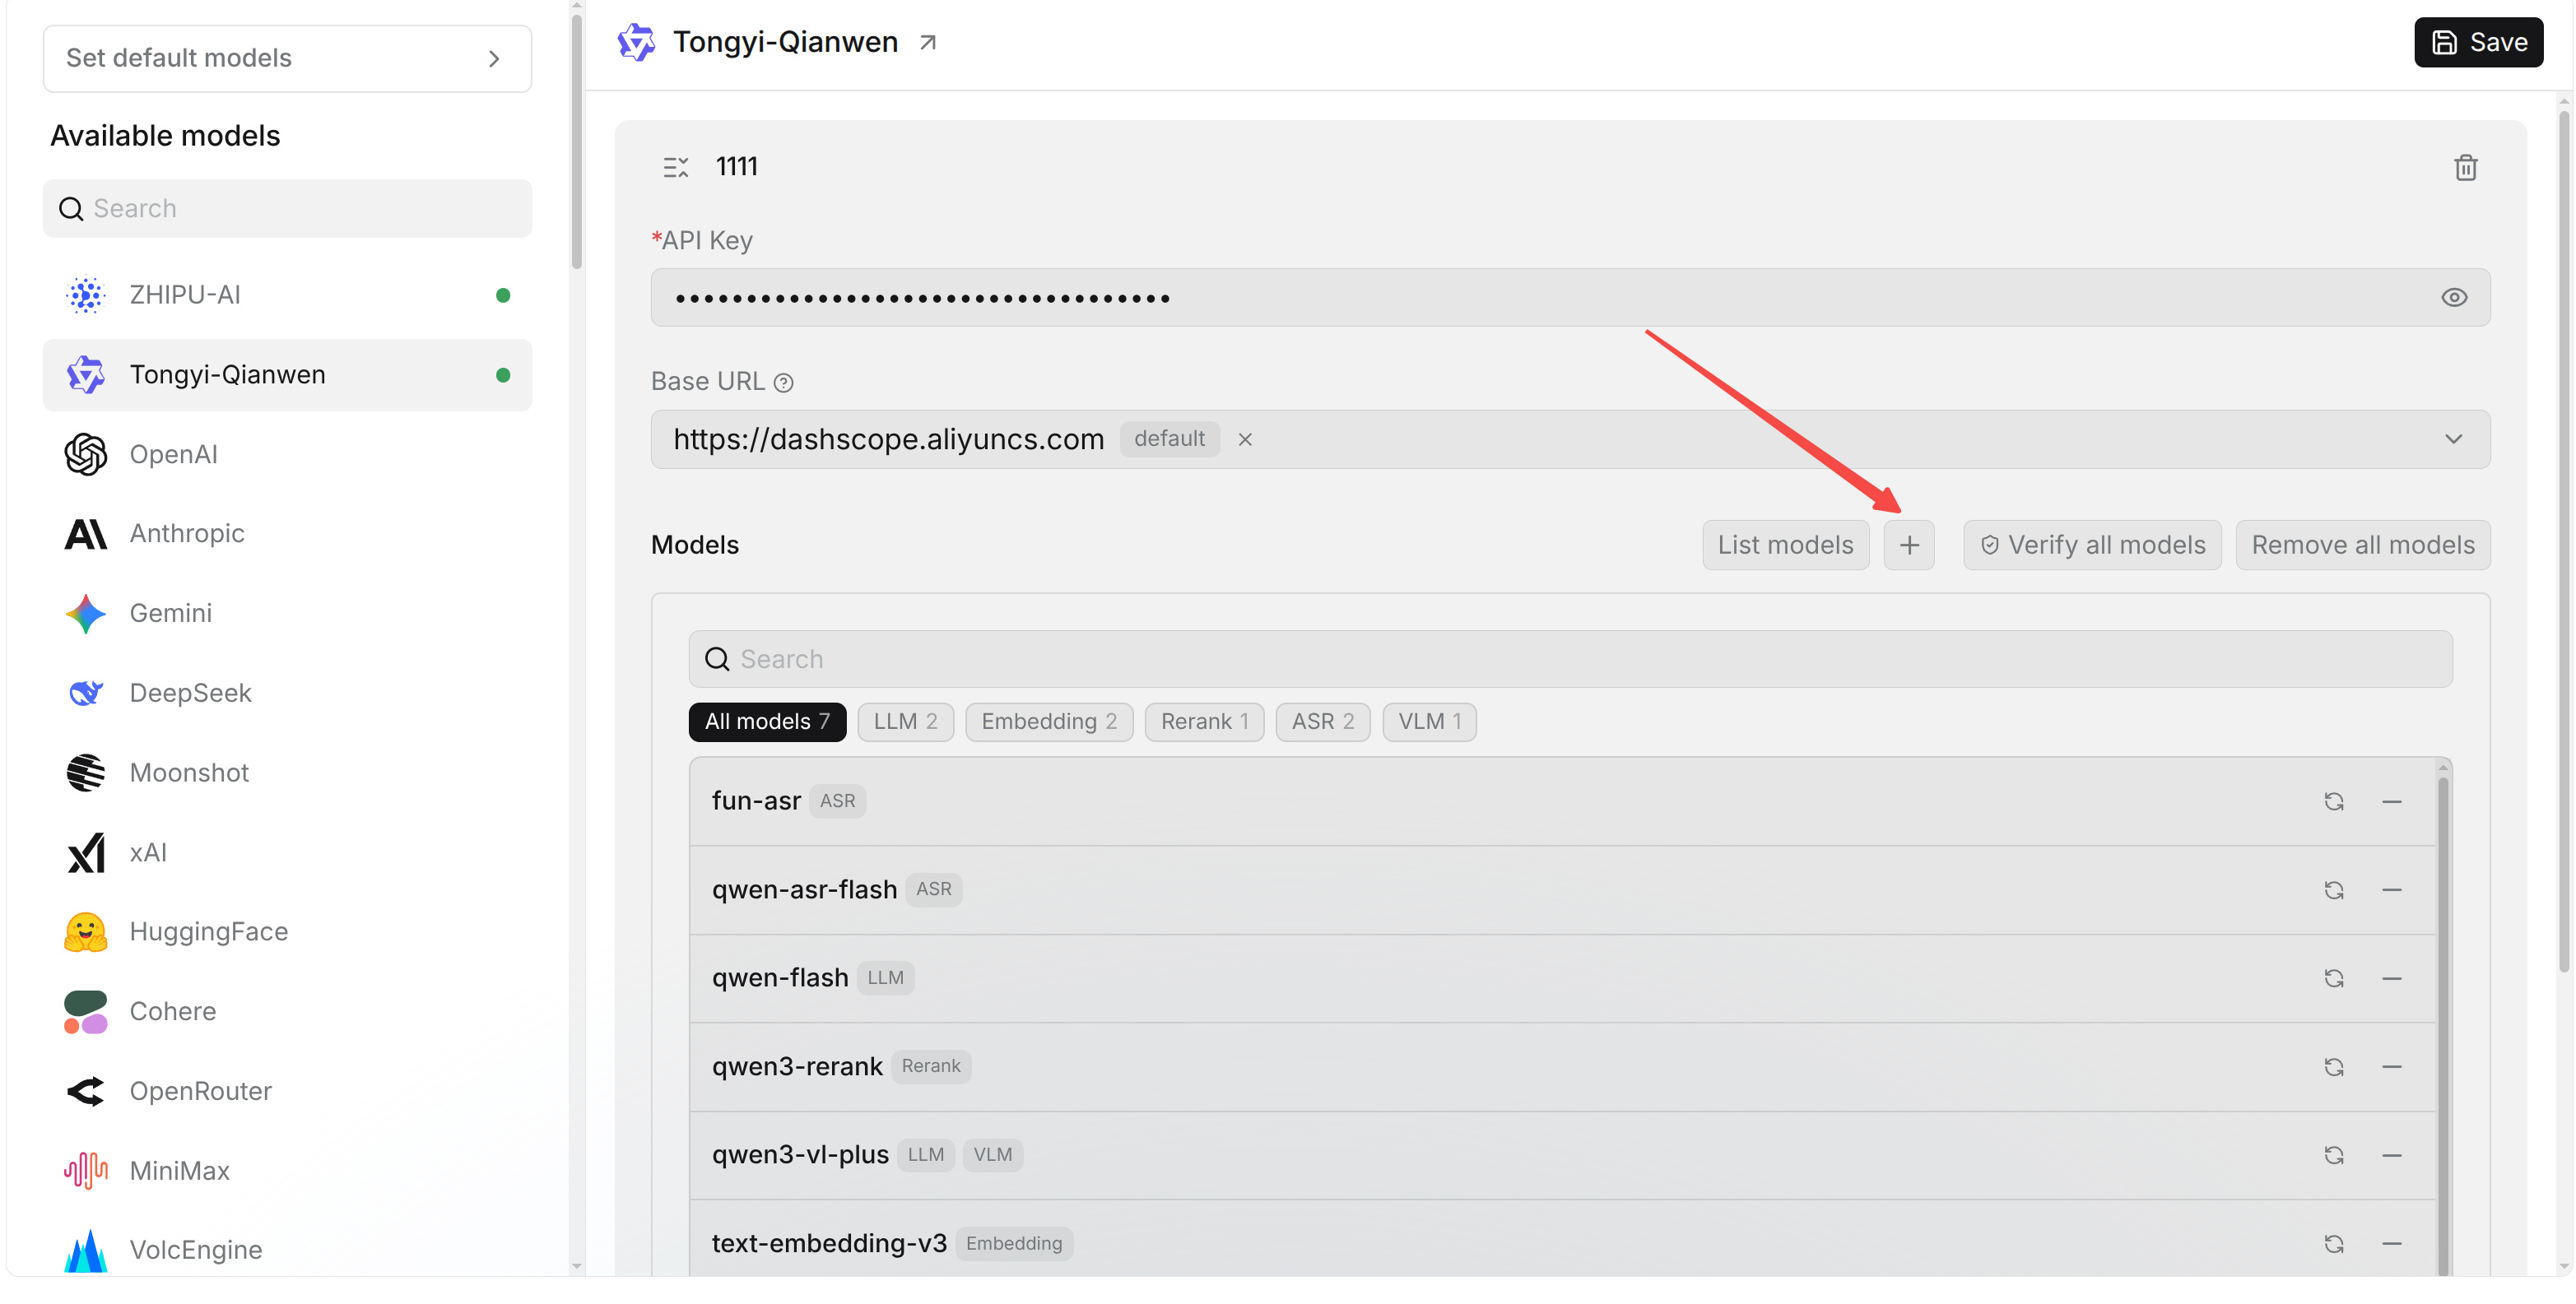2576x1304 pixels.
Task: Remove the qwen-flash model
Action: 2391,979
